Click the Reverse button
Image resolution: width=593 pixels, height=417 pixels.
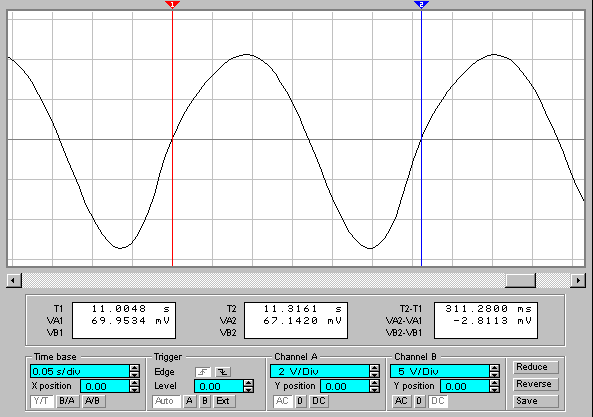coord(536,384)
